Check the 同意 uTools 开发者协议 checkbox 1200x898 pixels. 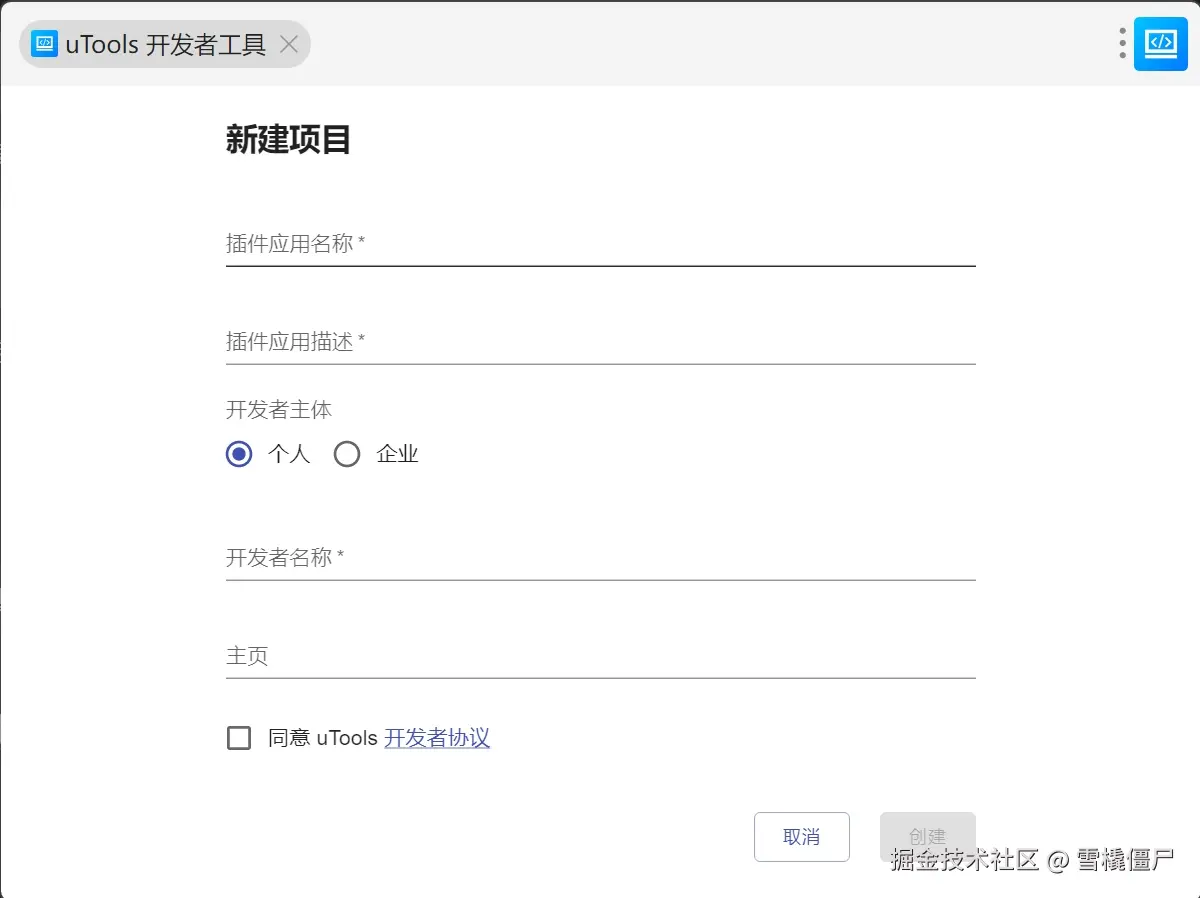pyautogui.click(x=238, y=737)
